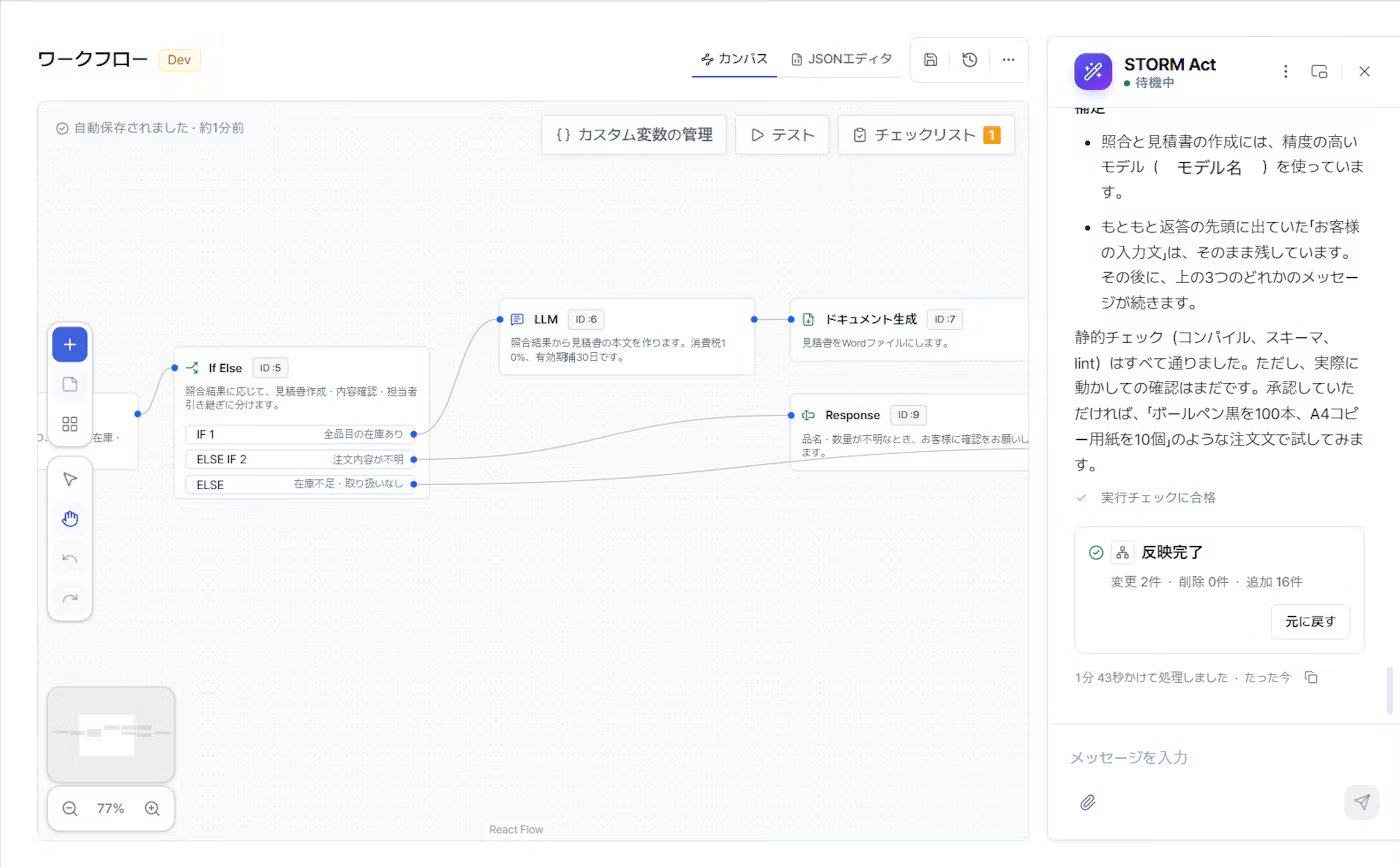
Task: Click the redo arrow icon
Action: [x=70, y=599]
